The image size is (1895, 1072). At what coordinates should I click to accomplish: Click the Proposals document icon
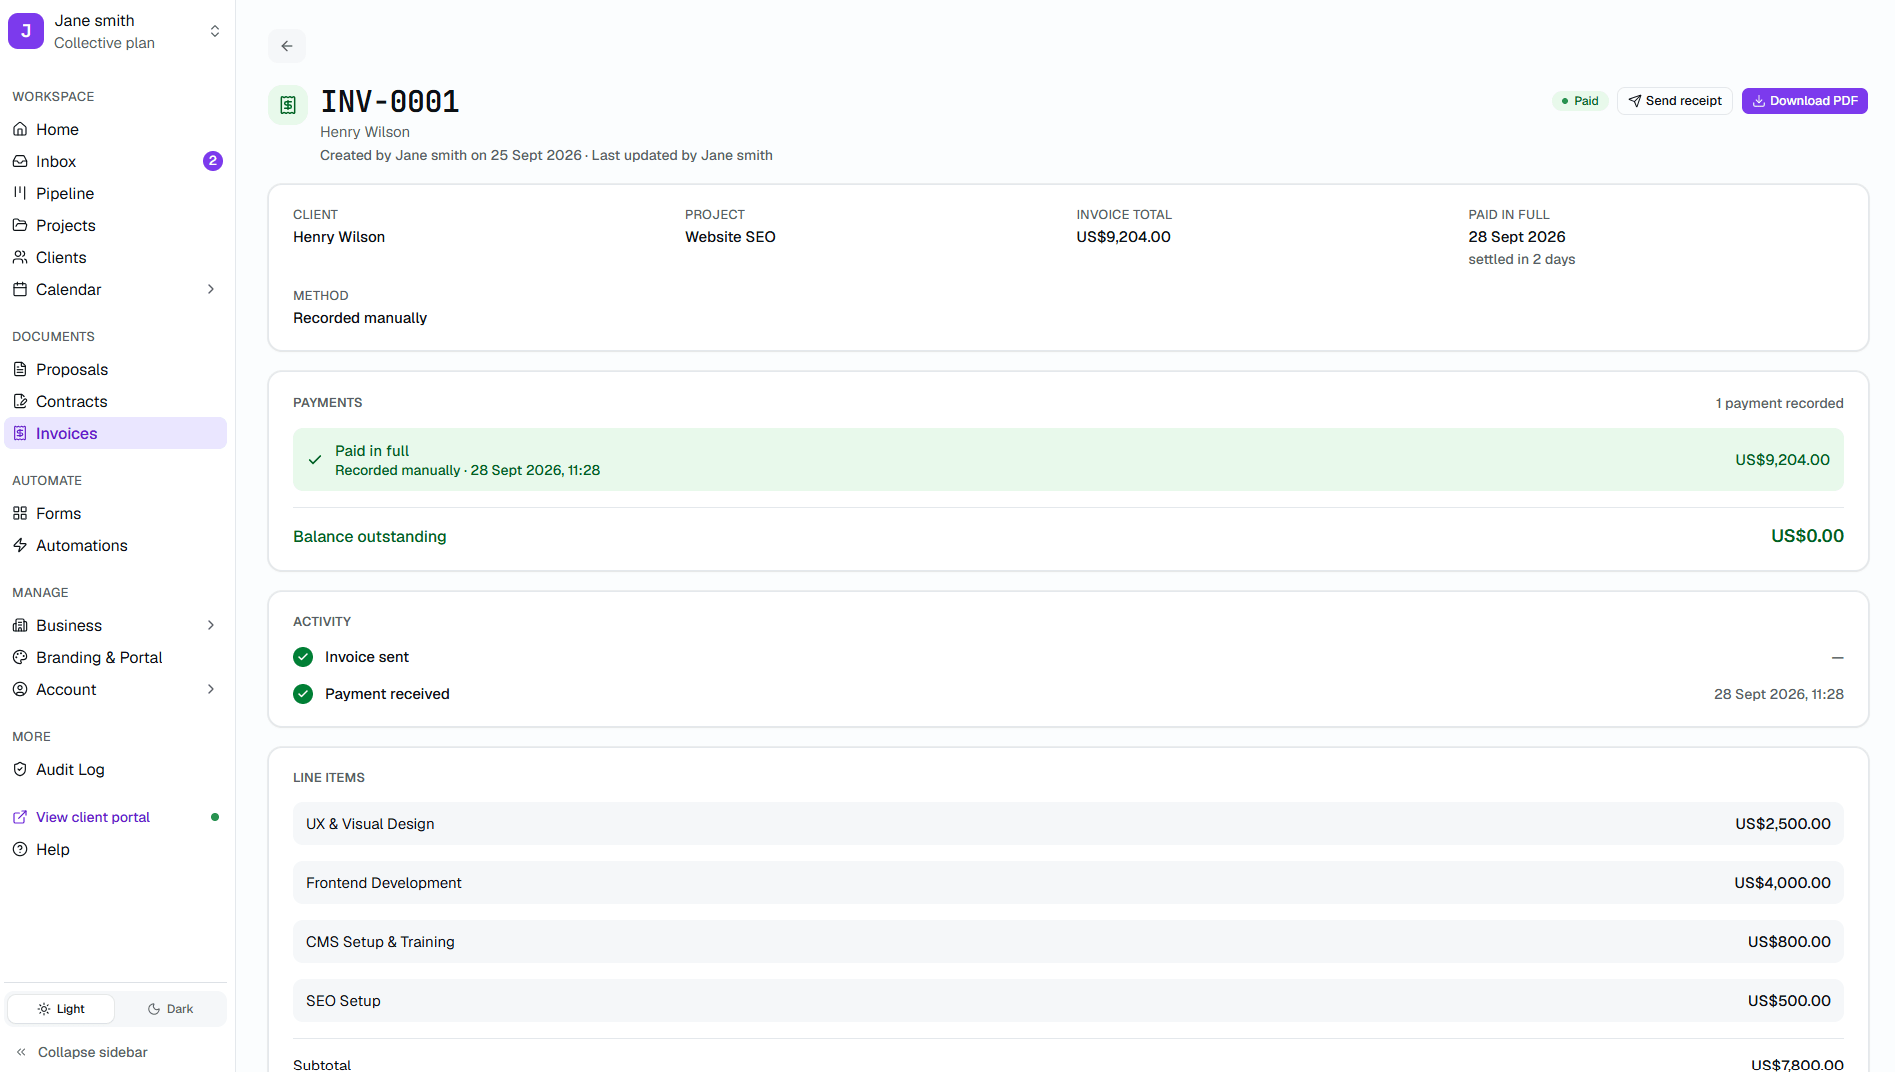click(x=20, y=369)
